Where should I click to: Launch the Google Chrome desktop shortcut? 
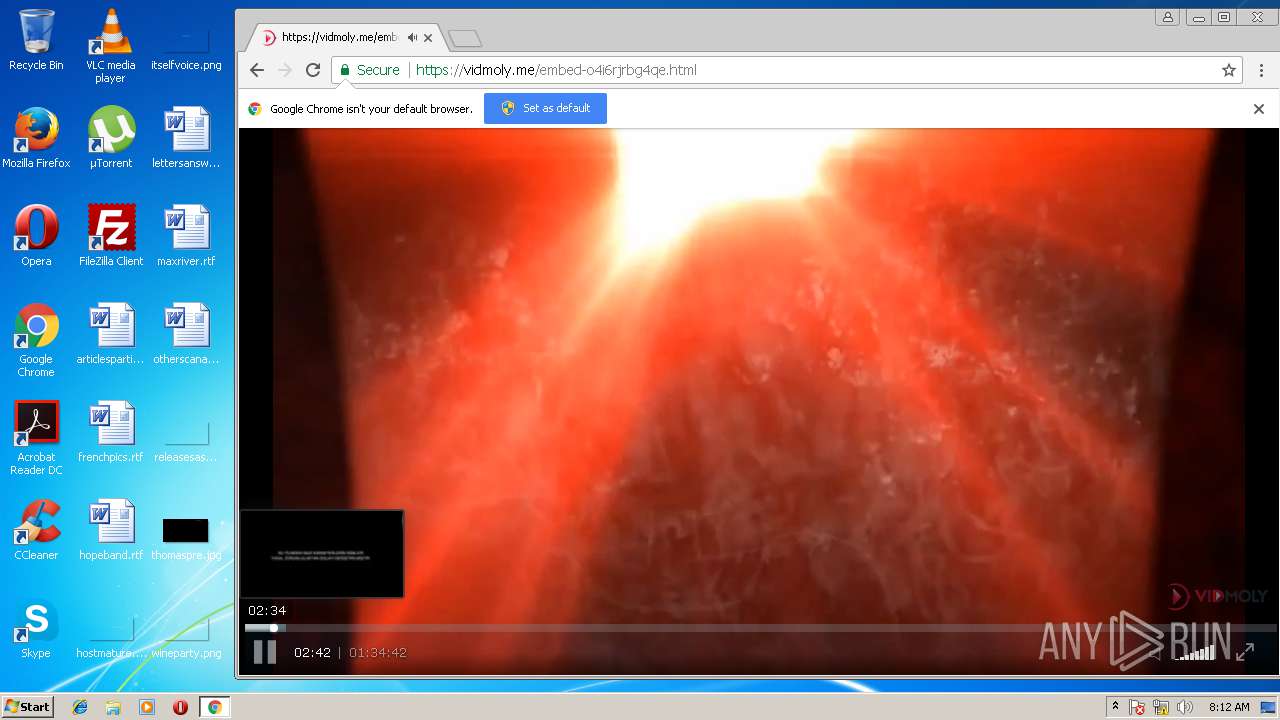tap(36, 340)
